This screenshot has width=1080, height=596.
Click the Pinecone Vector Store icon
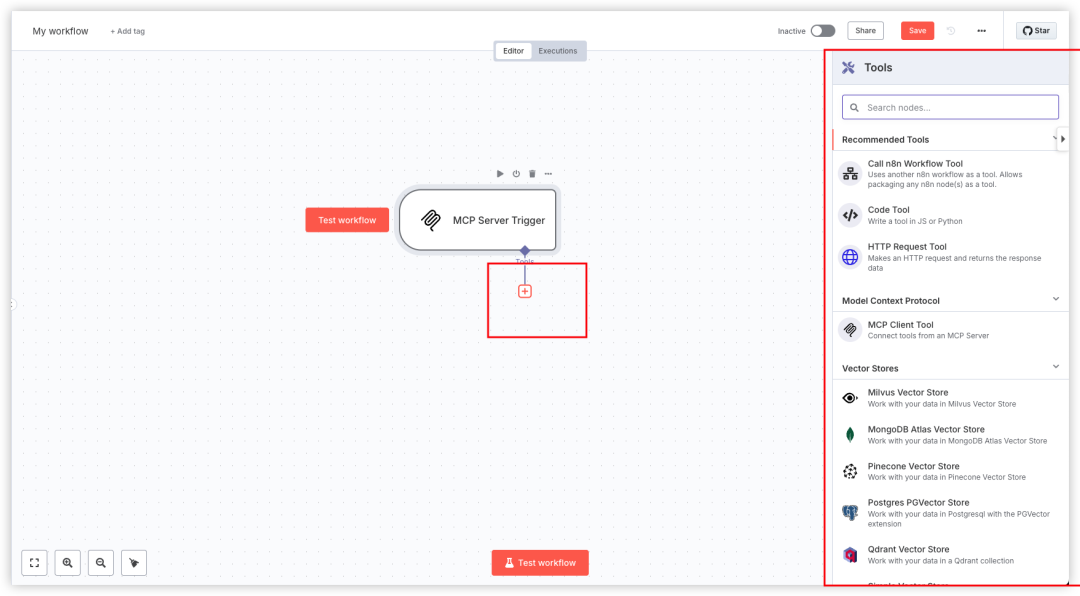click(851, 471)
